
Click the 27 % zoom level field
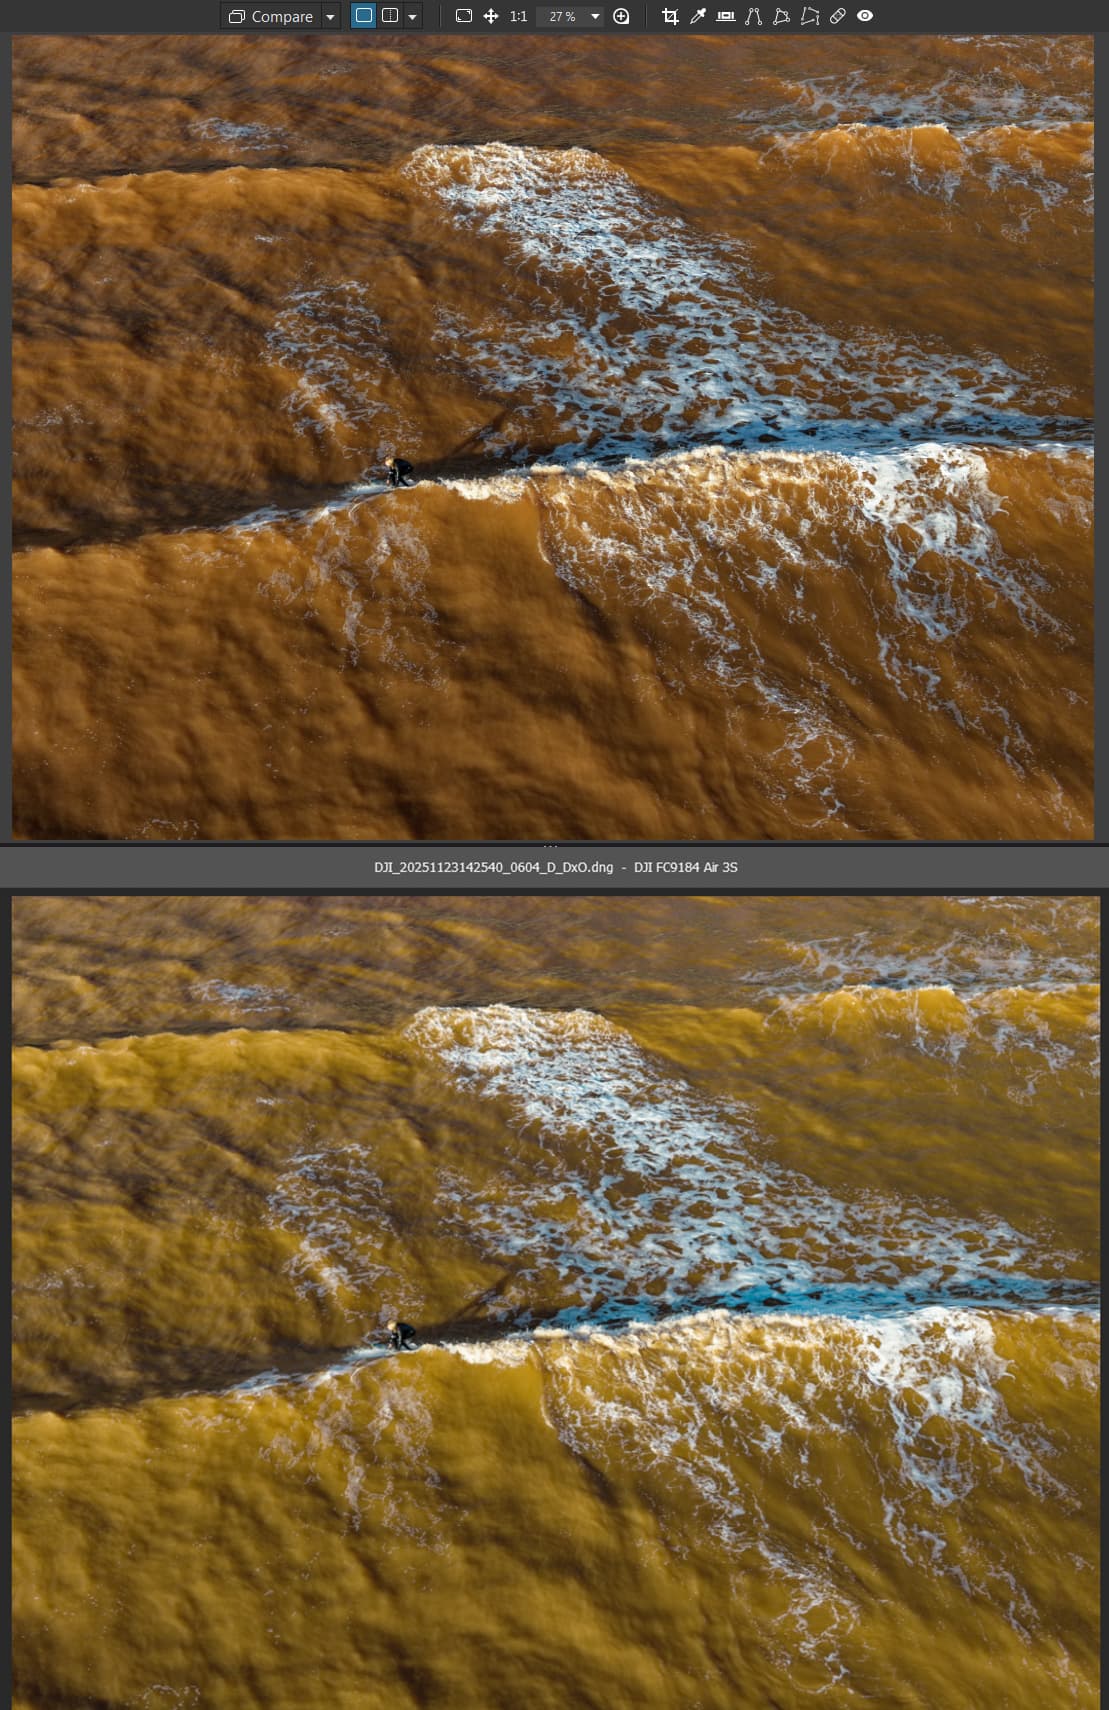(562, 17)
